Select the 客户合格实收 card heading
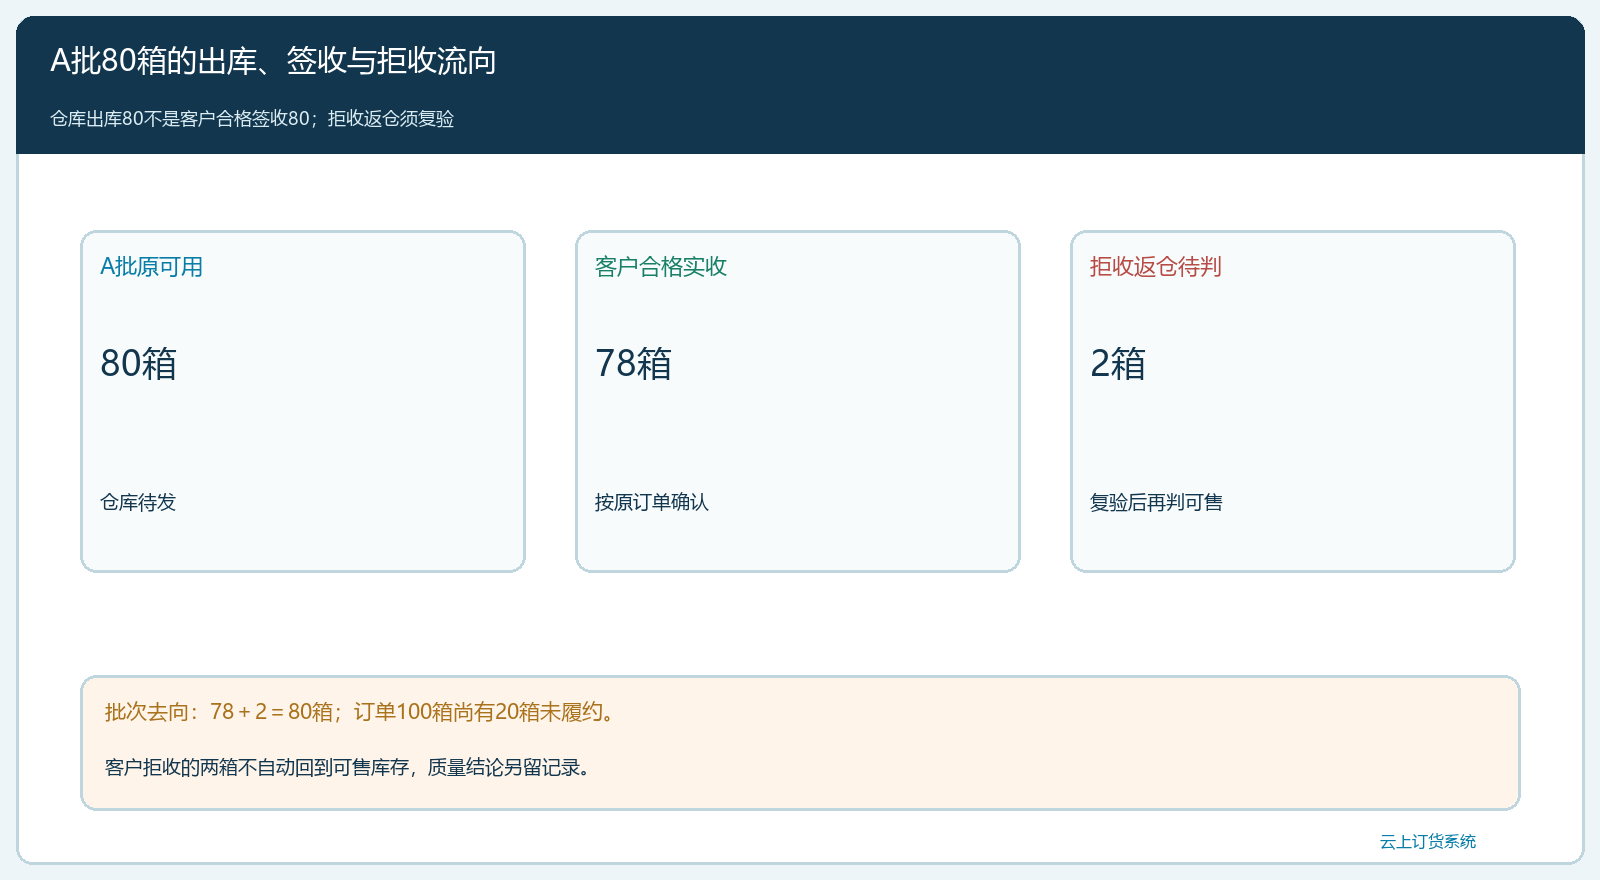The image size is (1600, 880). point(661,267)
